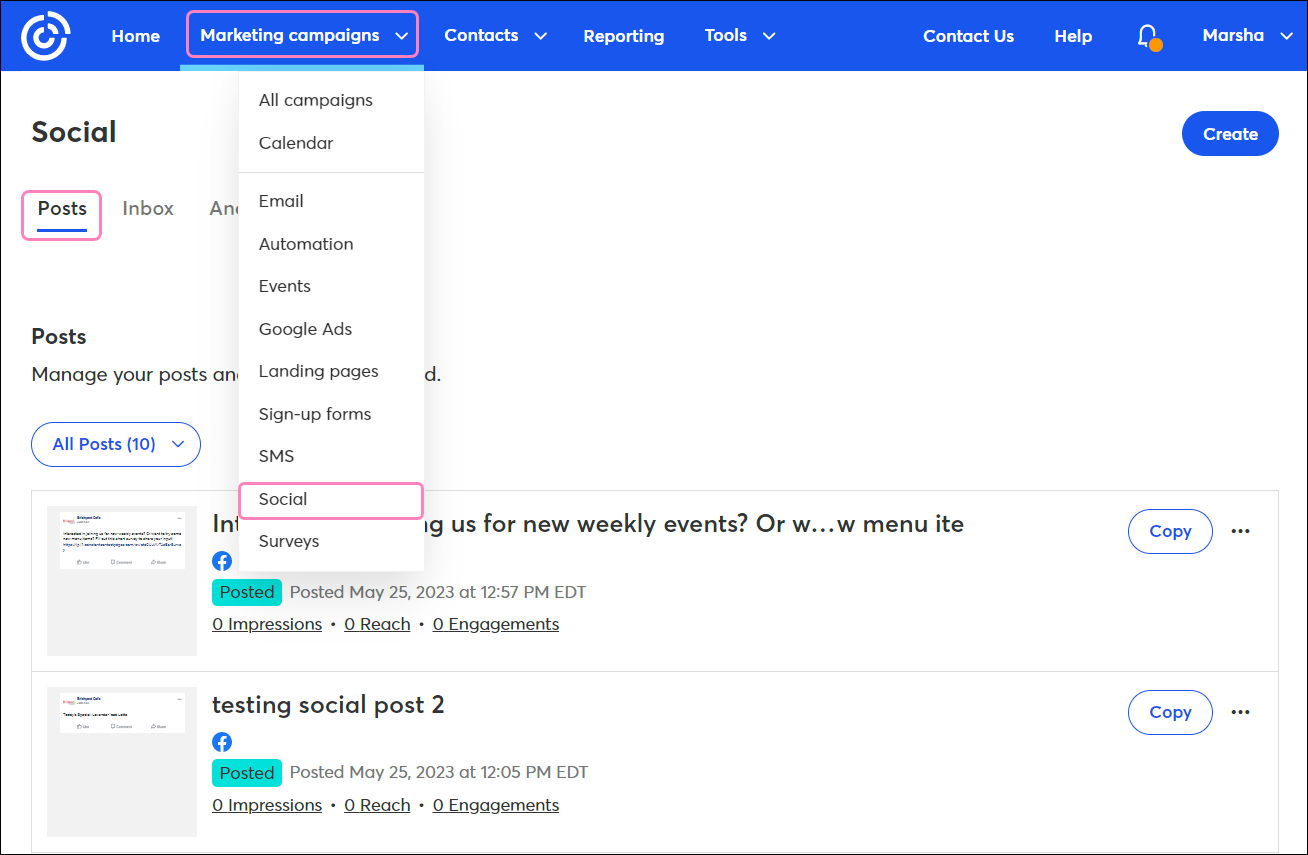Select Calendar from the Marketing campaigns menu
Screen dimensions: 1308x855
point(296,142)
